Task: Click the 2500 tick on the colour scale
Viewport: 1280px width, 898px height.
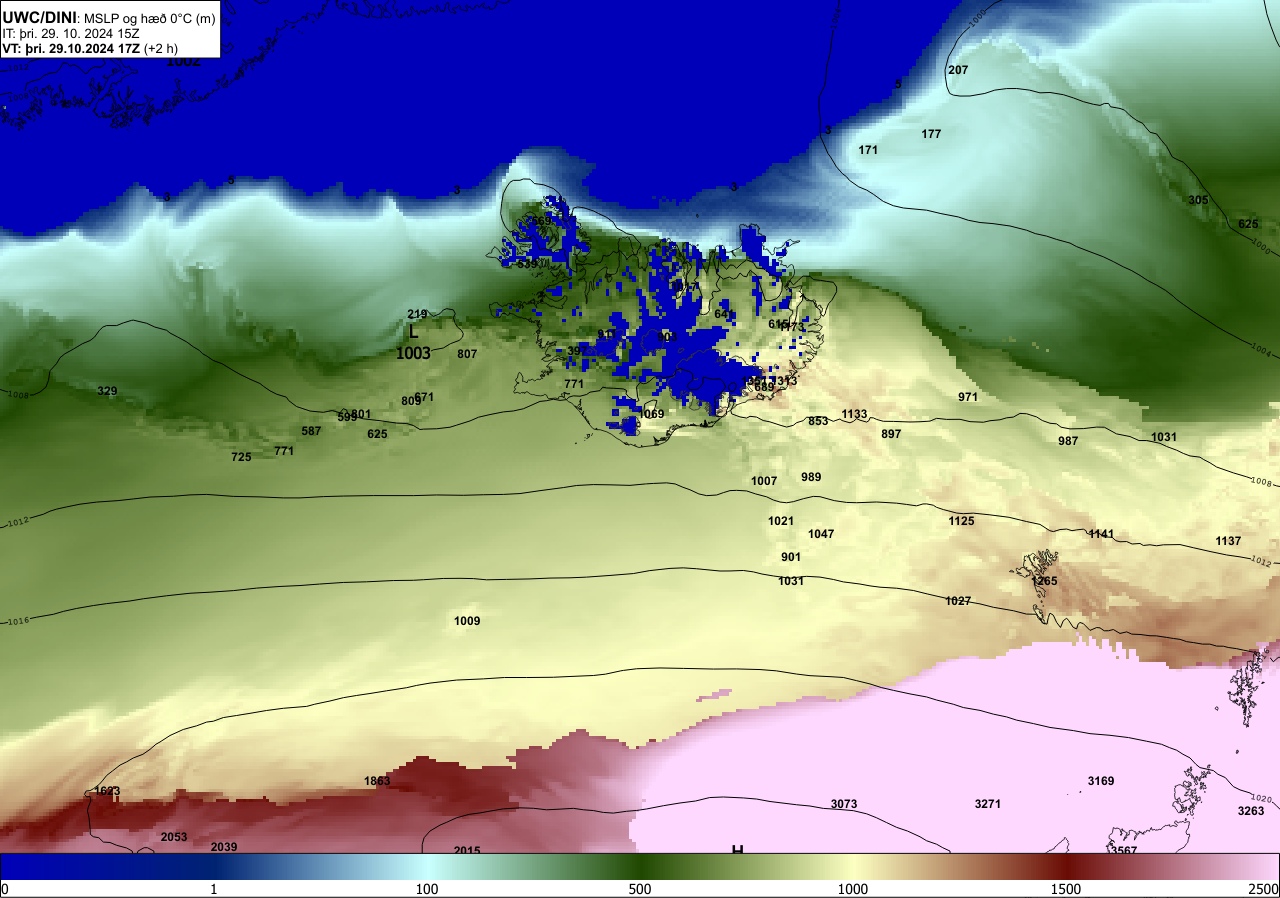Action: (1263, 889)
